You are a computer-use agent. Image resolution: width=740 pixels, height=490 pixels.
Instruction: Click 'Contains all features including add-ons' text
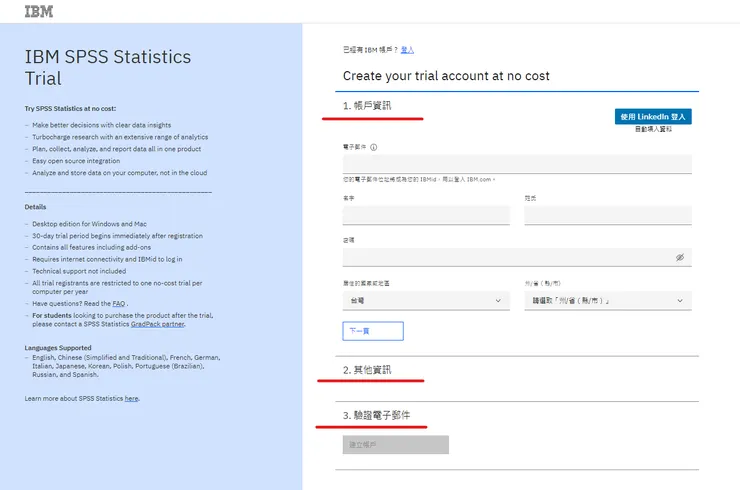(92, 247)
